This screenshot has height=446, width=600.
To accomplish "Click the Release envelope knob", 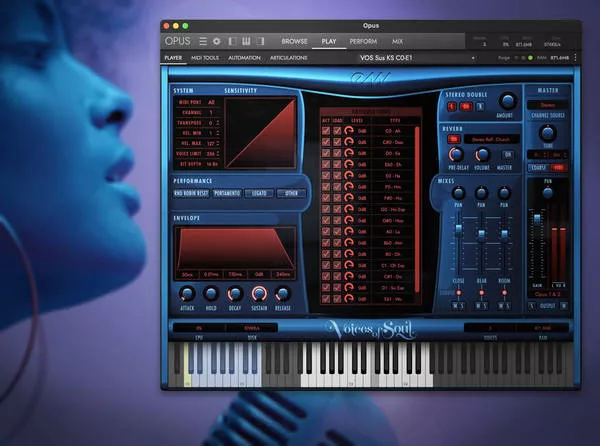I will coord(283,294).
